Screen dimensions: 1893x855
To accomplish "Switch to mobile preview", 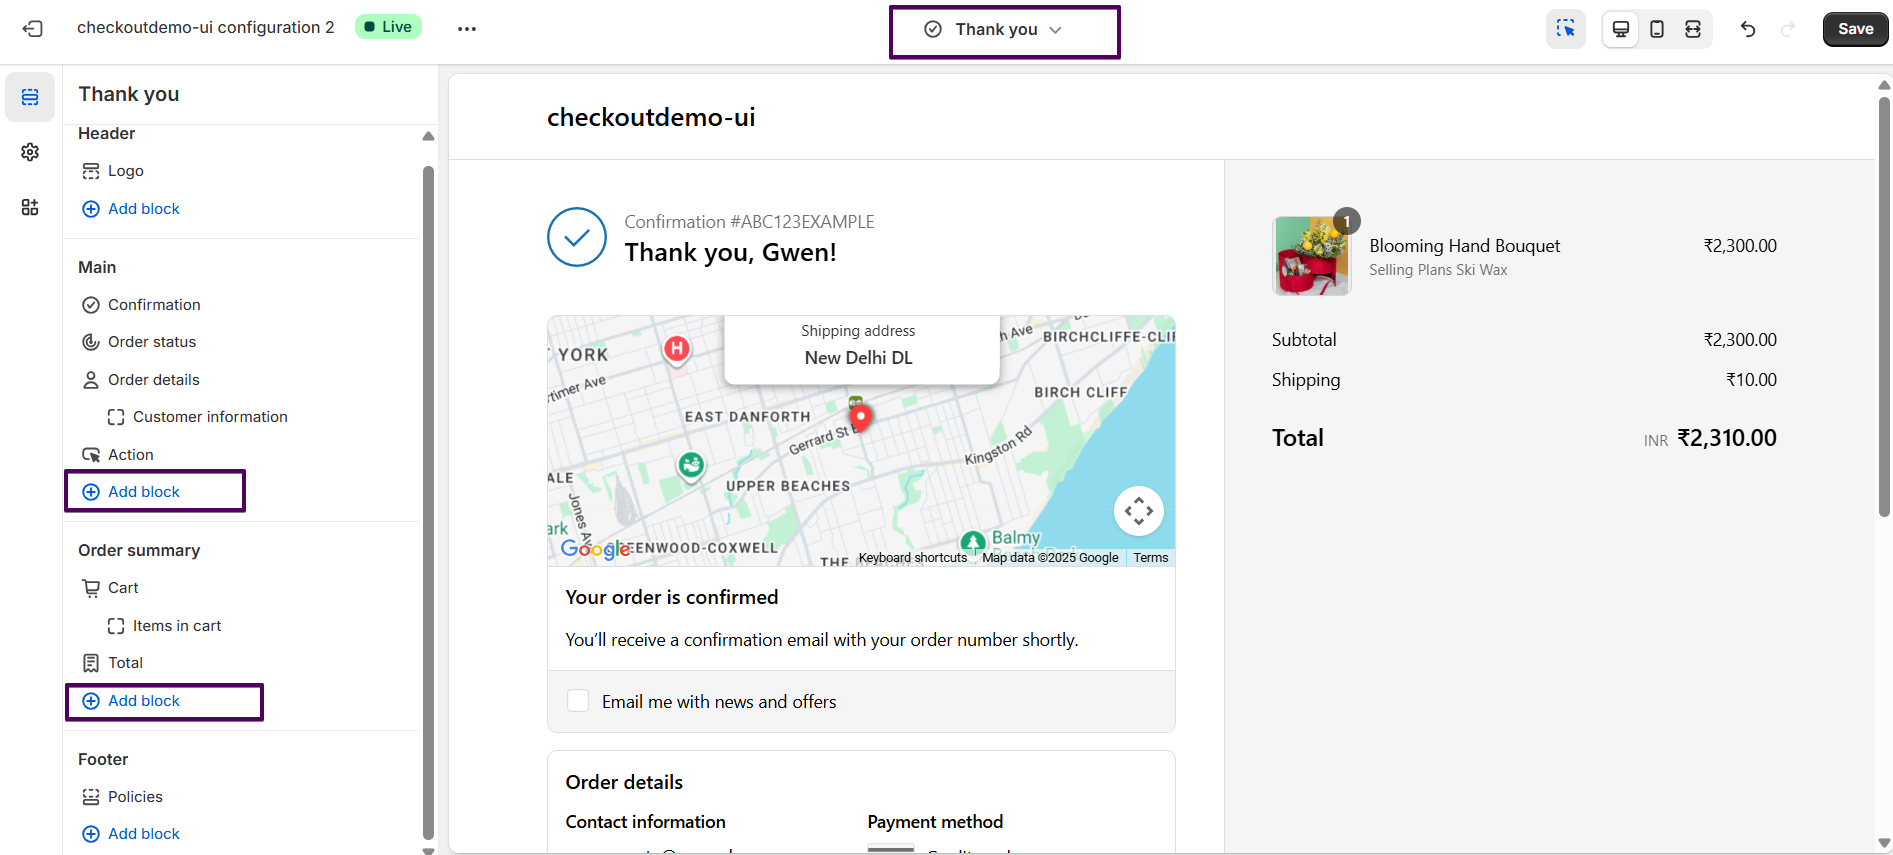I will click(x=1657, y=29).
